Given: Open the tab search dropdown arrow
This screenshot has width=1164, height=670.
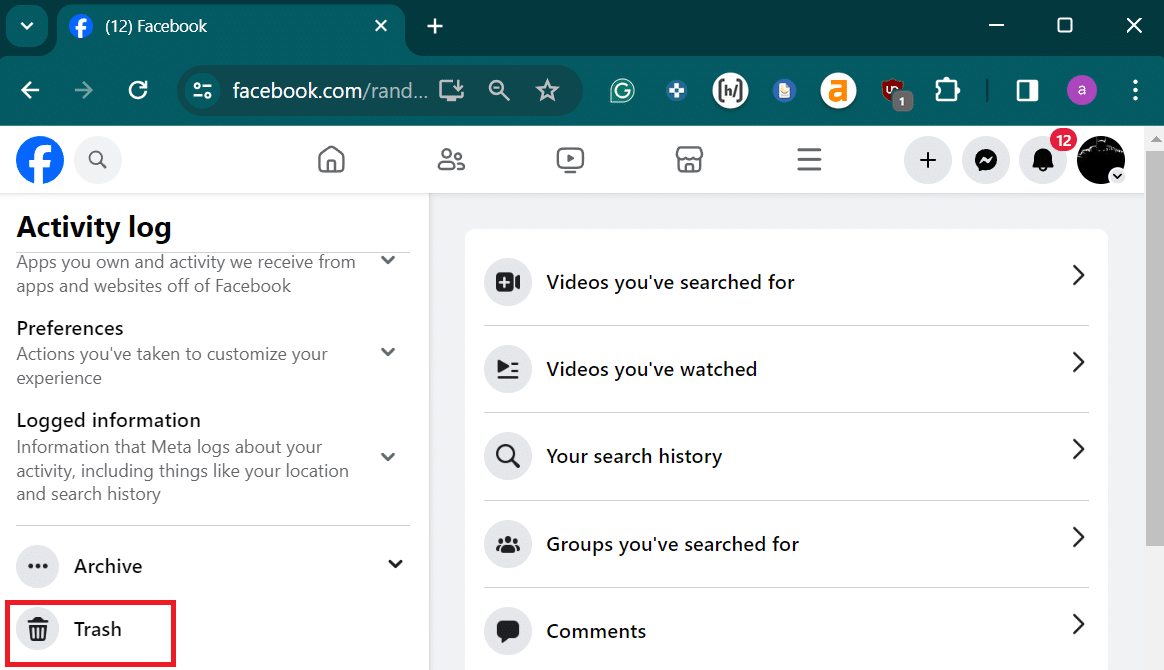Looking at the screenshot, I should click(x=27, y=26).
